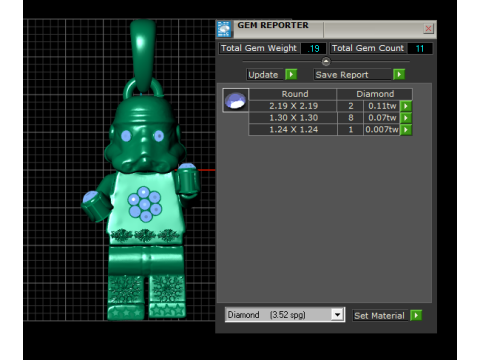Image resolution: width=480 pixels, height=360 pixels.
Task: Click green arrow on 0.007tw row
Action: click(x=406, y=129)
